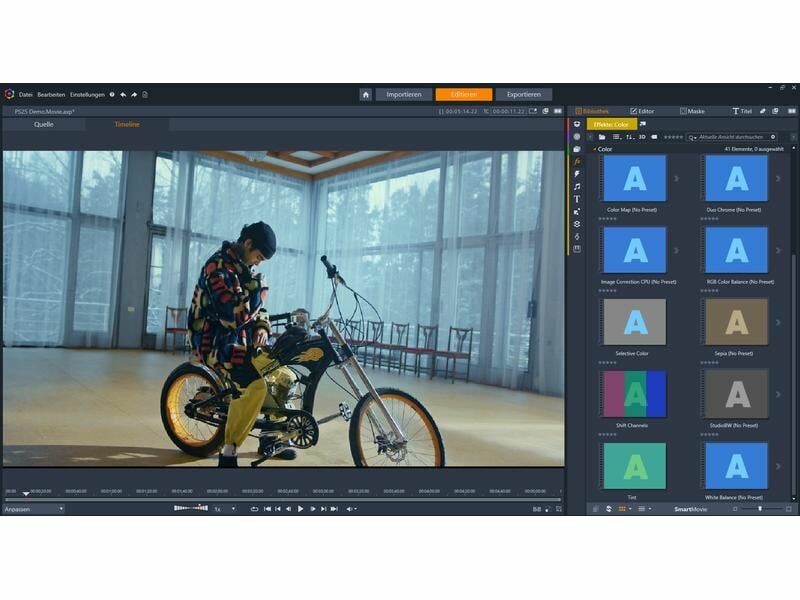Open the Bearbeiten menu

pos(51,95)
